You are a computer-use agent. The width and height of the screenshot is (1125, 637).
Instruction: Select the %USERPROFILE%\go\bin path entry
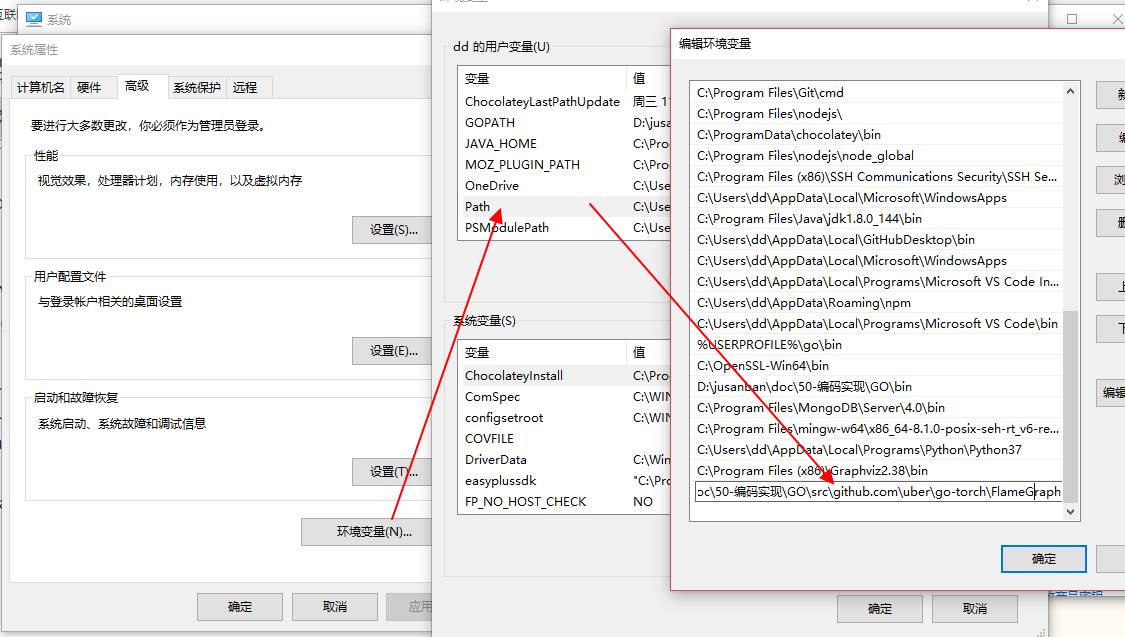pyautogui.click(x=761, y=344)
